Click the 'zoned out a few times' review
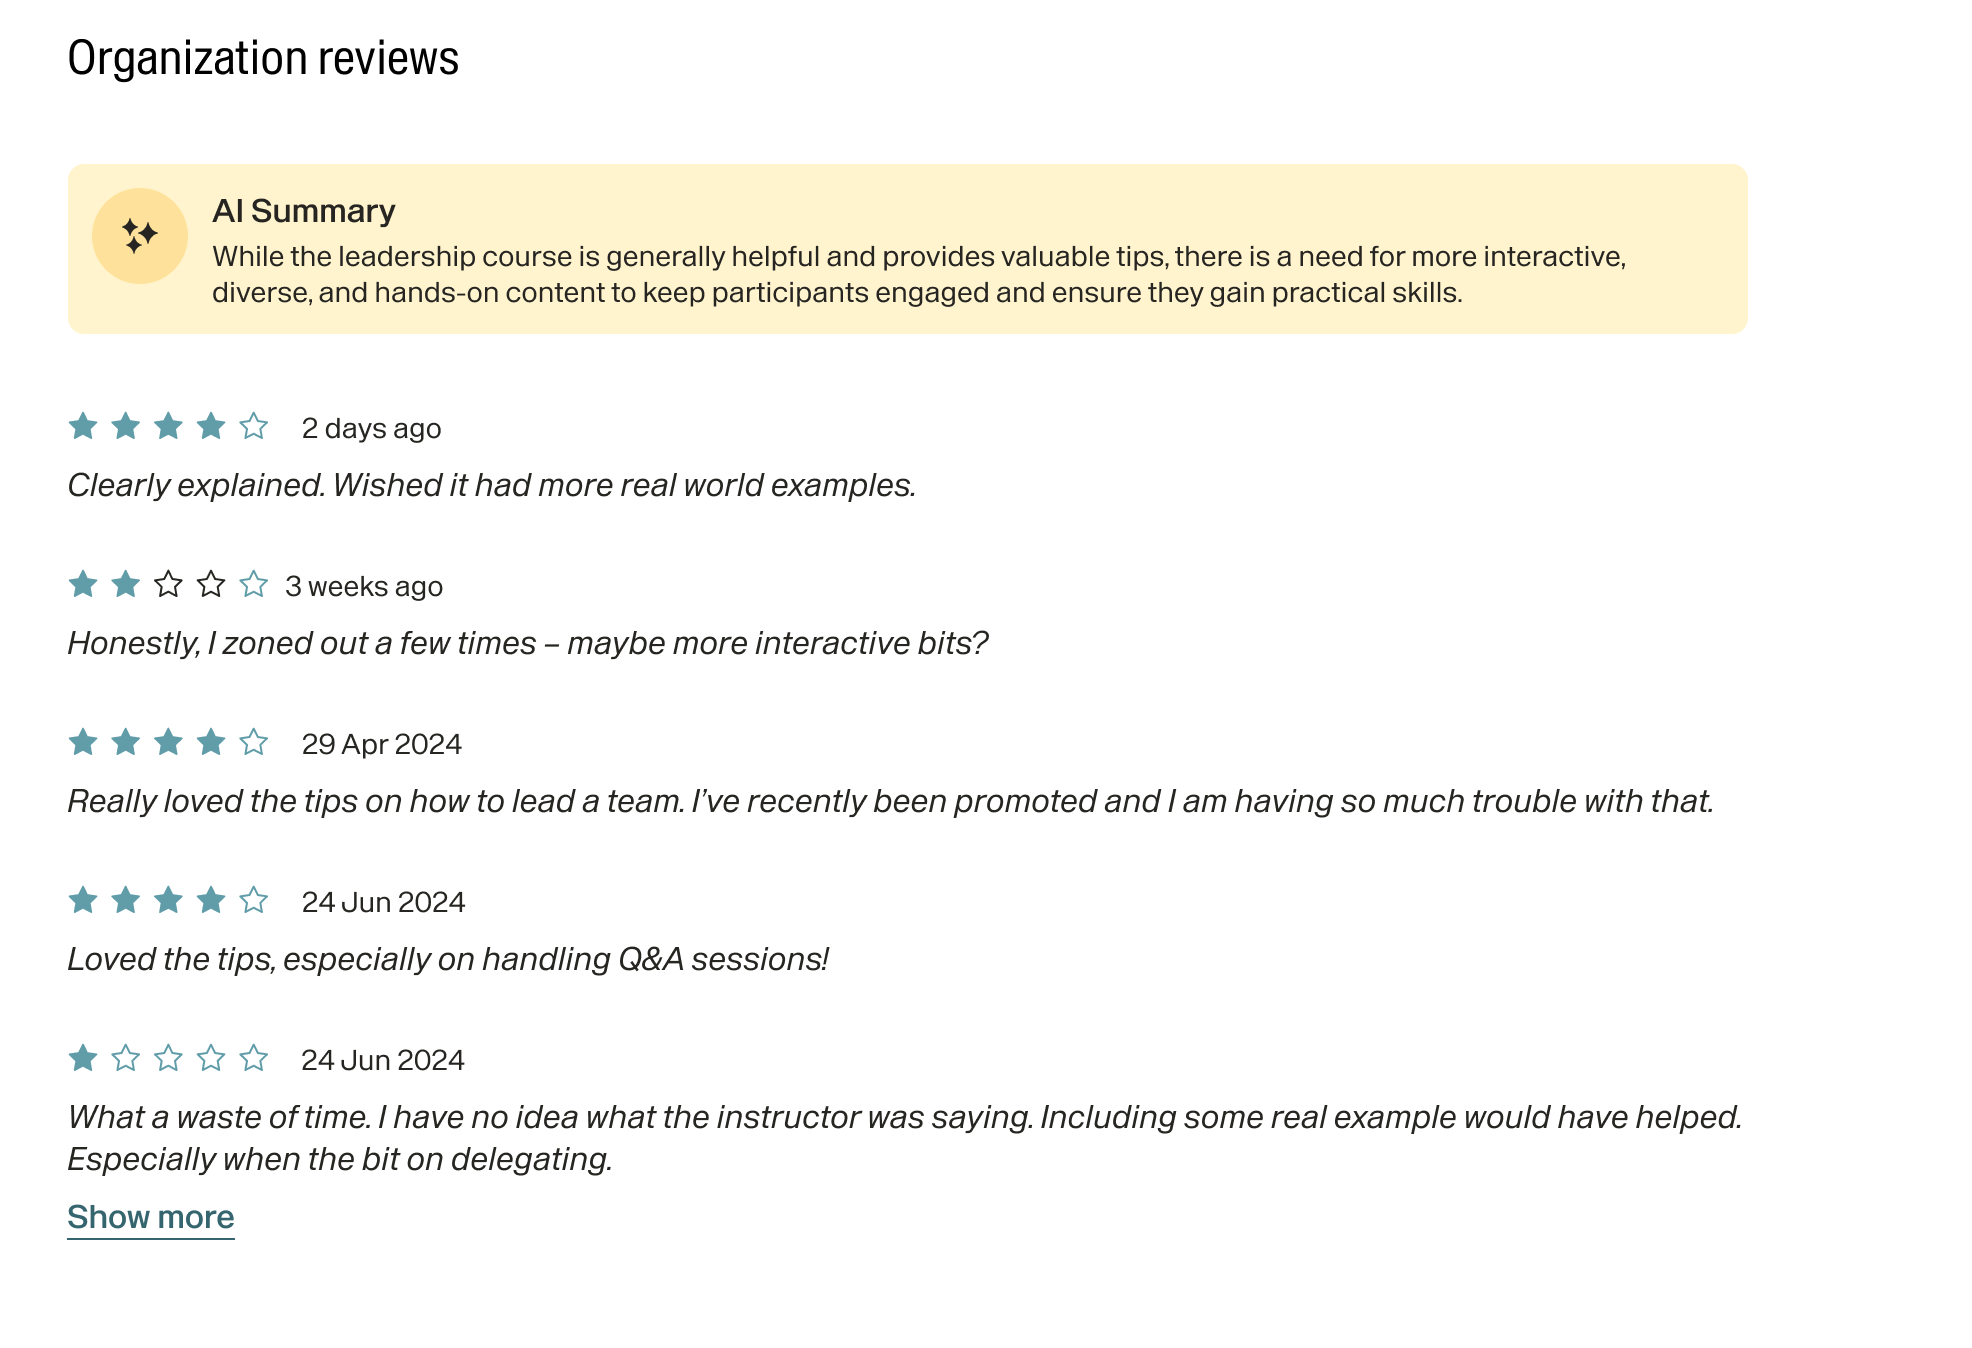Image resolution: width=1972 pixels, height=1348 pixels. 527,643
